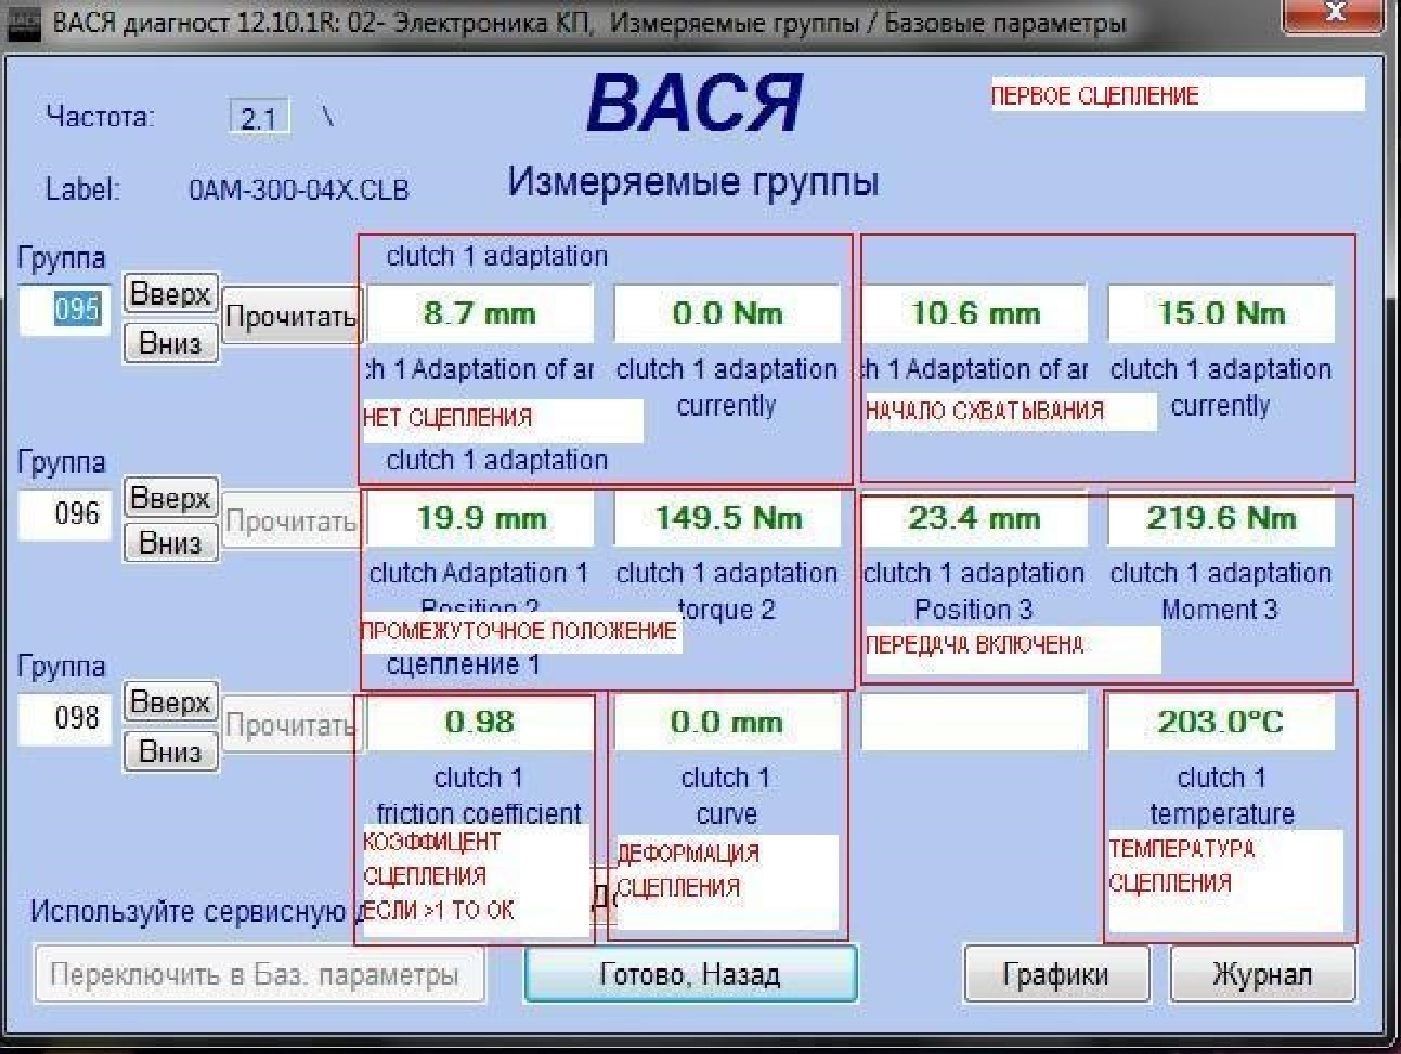Select the 10.6 mm value cell
This screenshot has height=1054, width=1401.
click(x=974, y=314)
